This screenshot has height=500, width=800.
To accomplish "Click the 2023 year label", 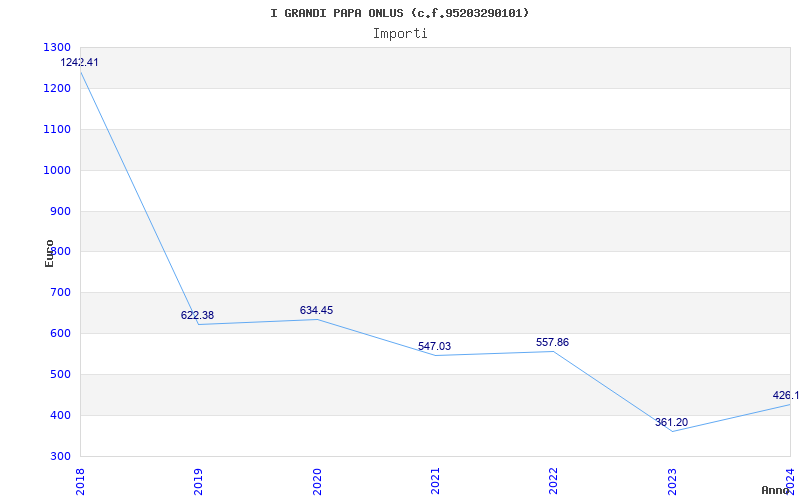I will click(x=672, y=481).
